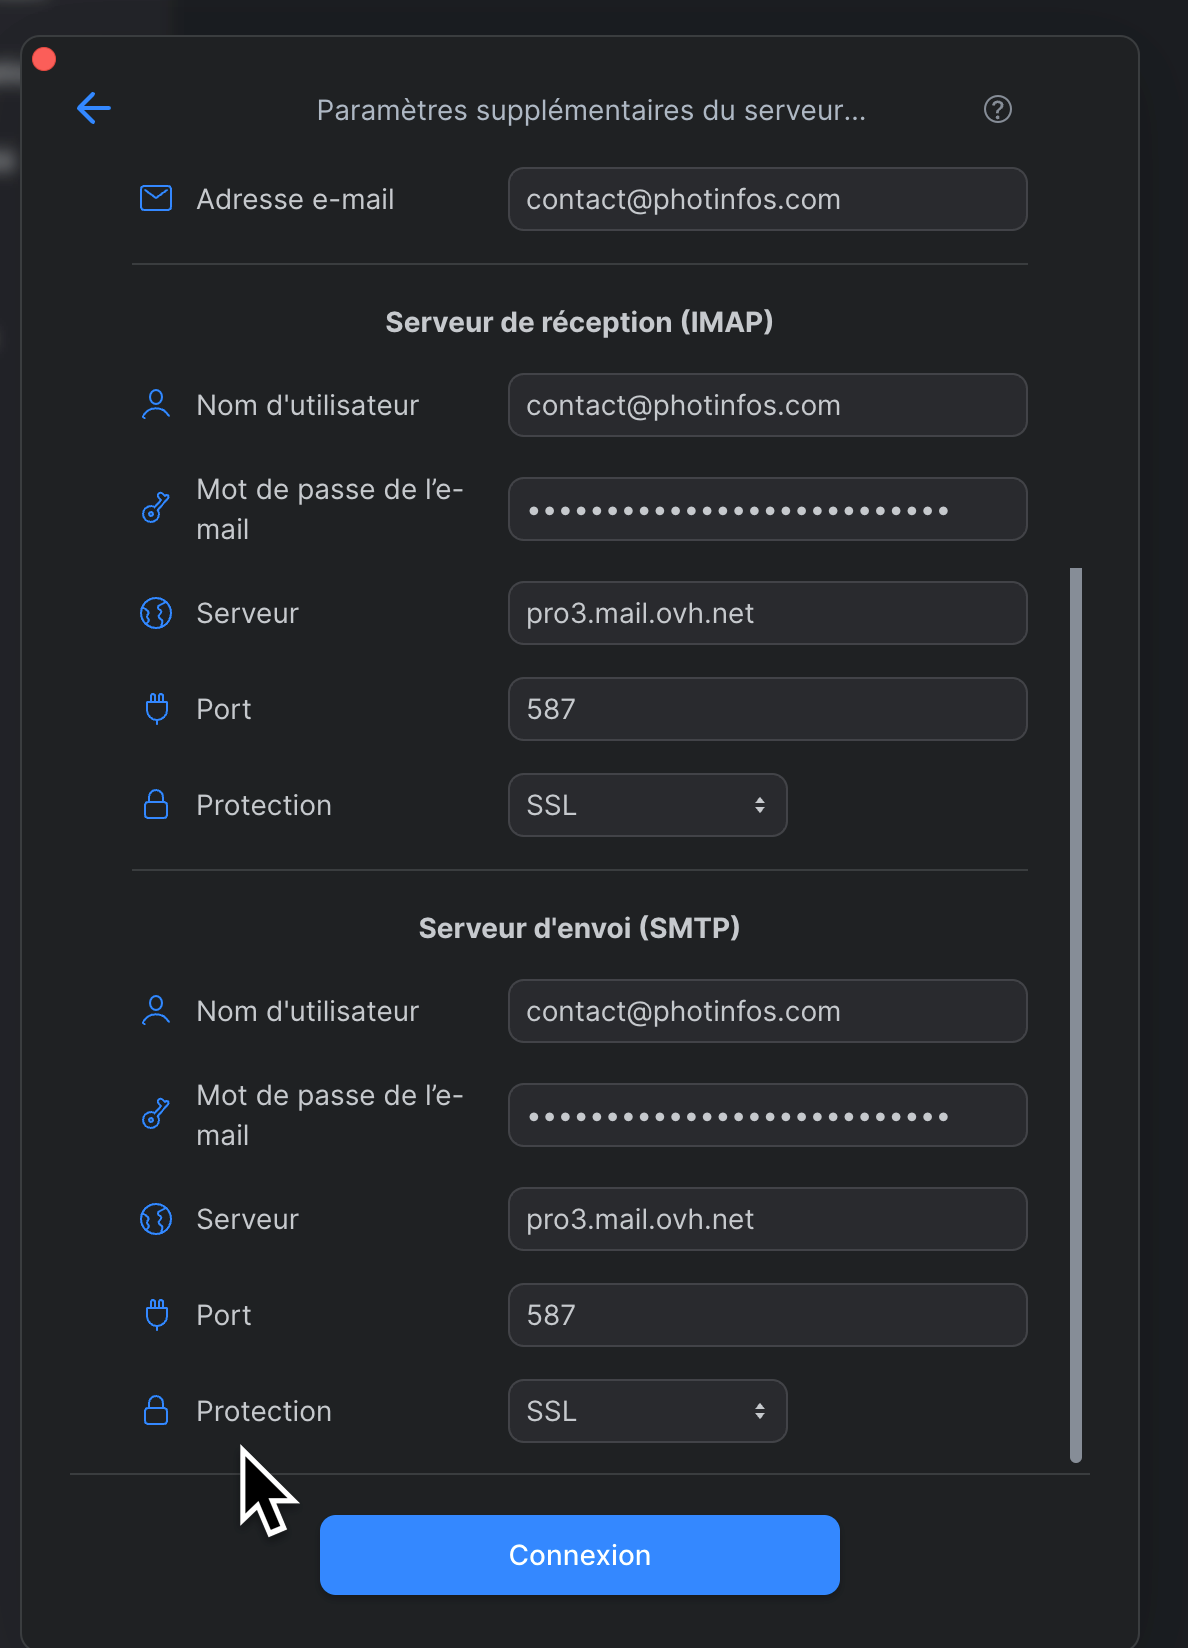Click the Adresse e-mail input field
The width and height of the screenshot is (1188, 1648).
tap(767, 199)
